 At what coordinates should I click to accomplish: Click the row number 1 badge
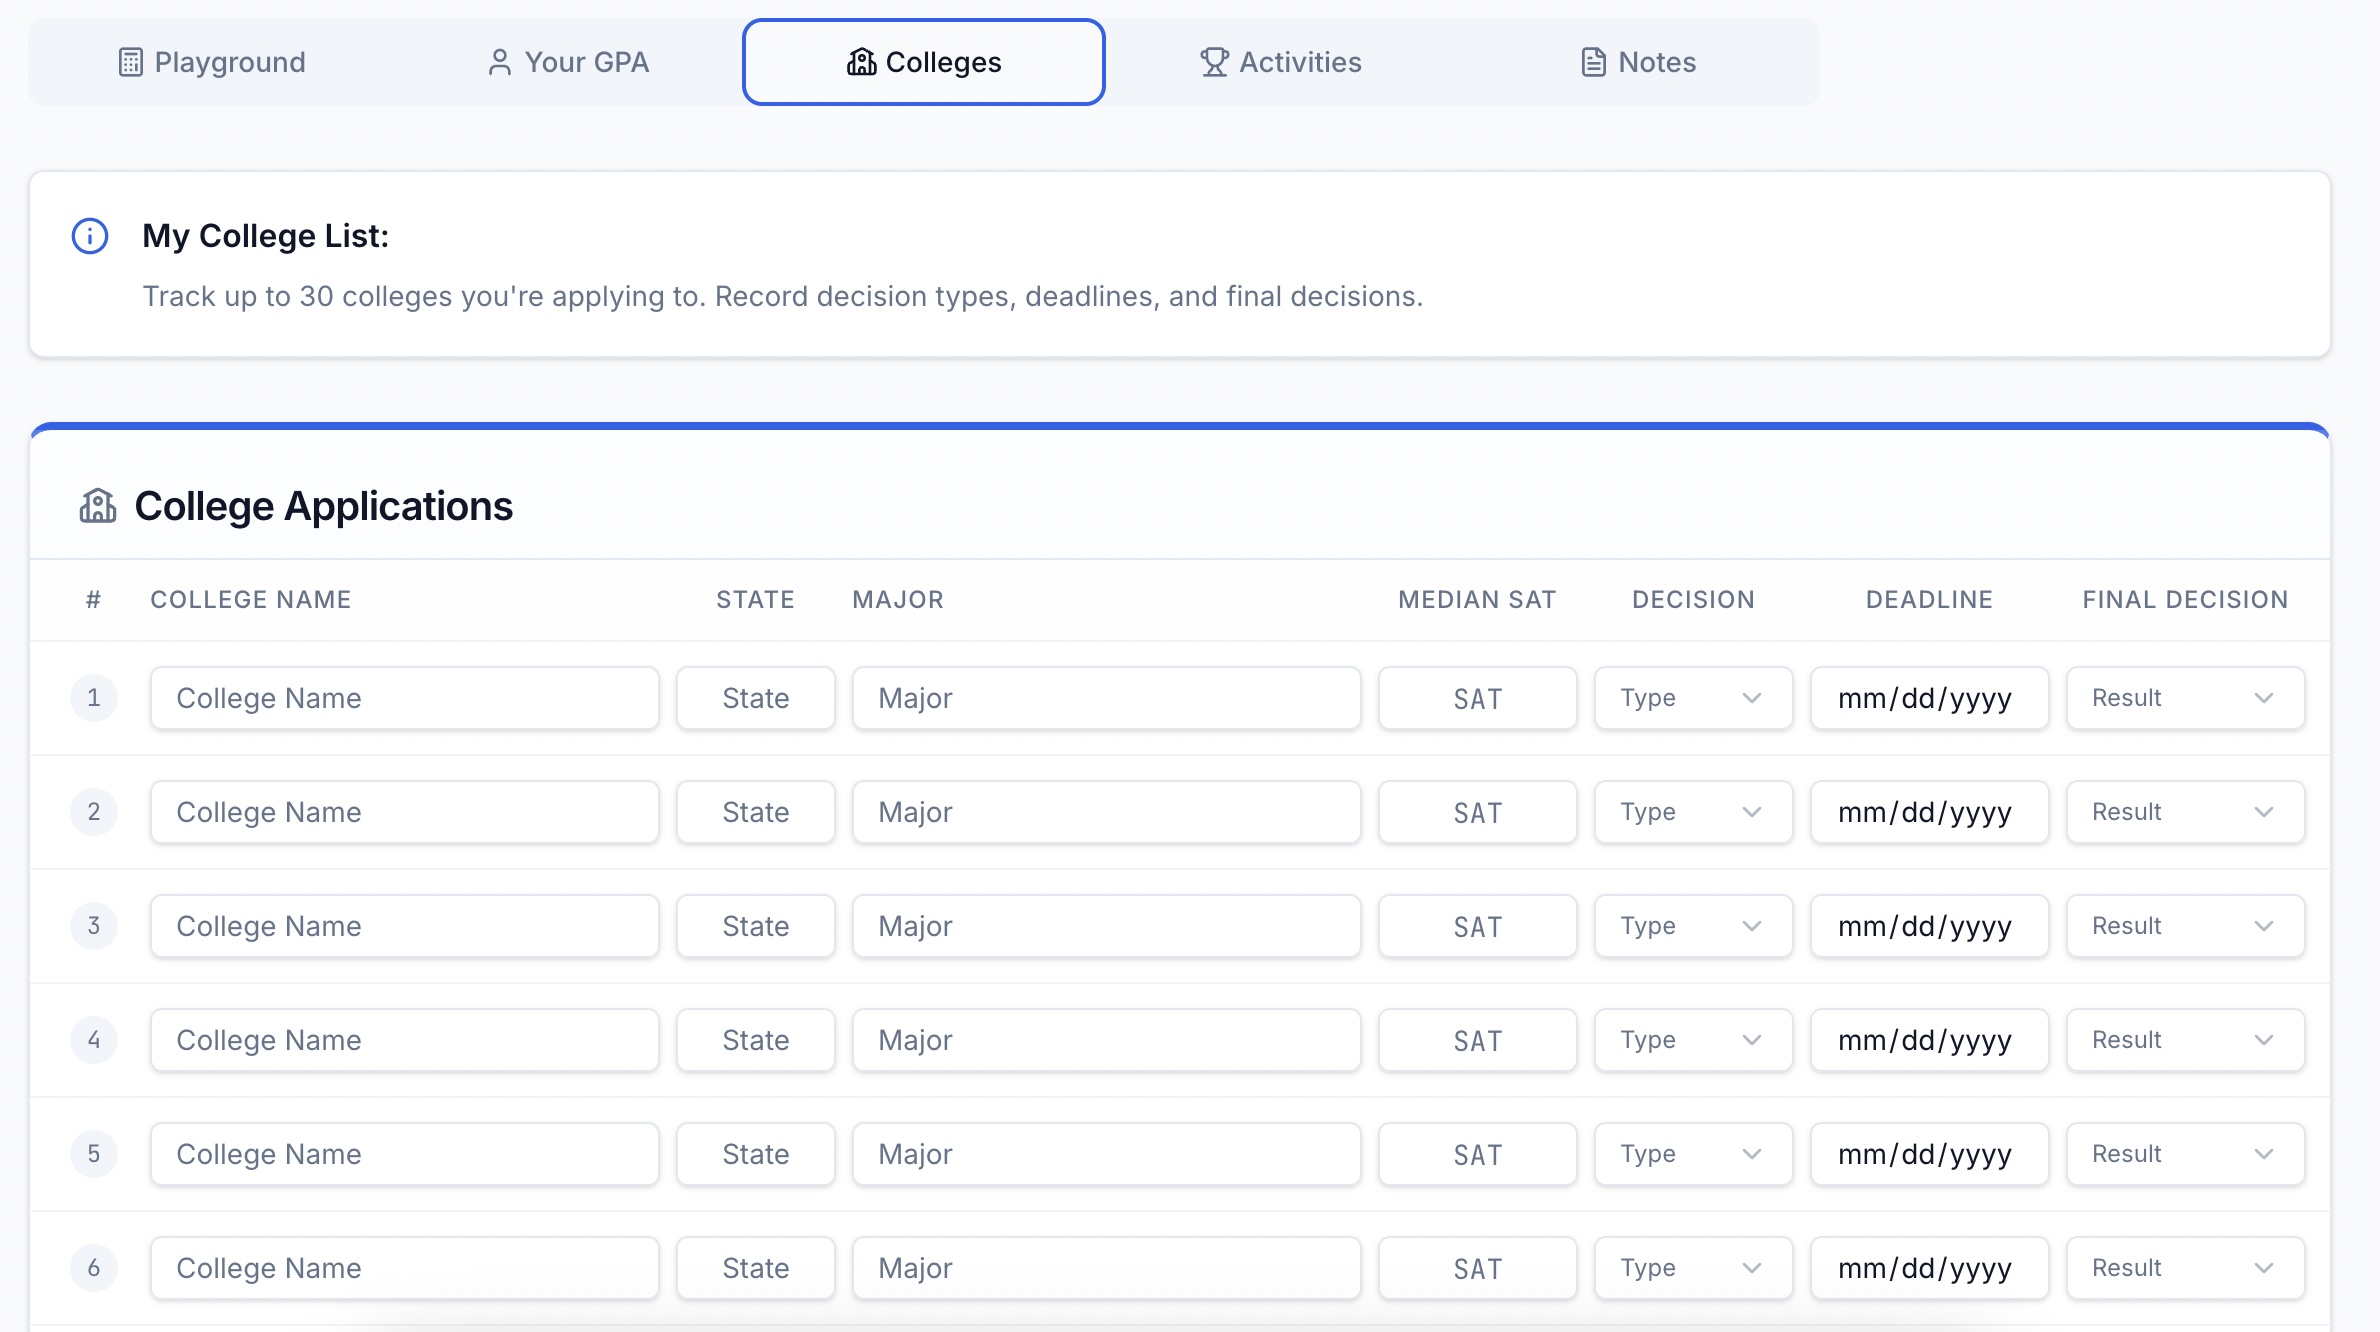pos(94,698)
